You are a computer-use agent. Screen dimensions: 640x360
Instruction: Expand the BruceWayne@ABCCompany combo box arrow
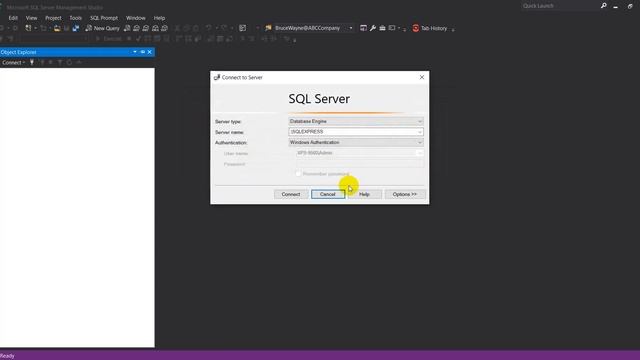pyautogui.click(x=351, y=28)
